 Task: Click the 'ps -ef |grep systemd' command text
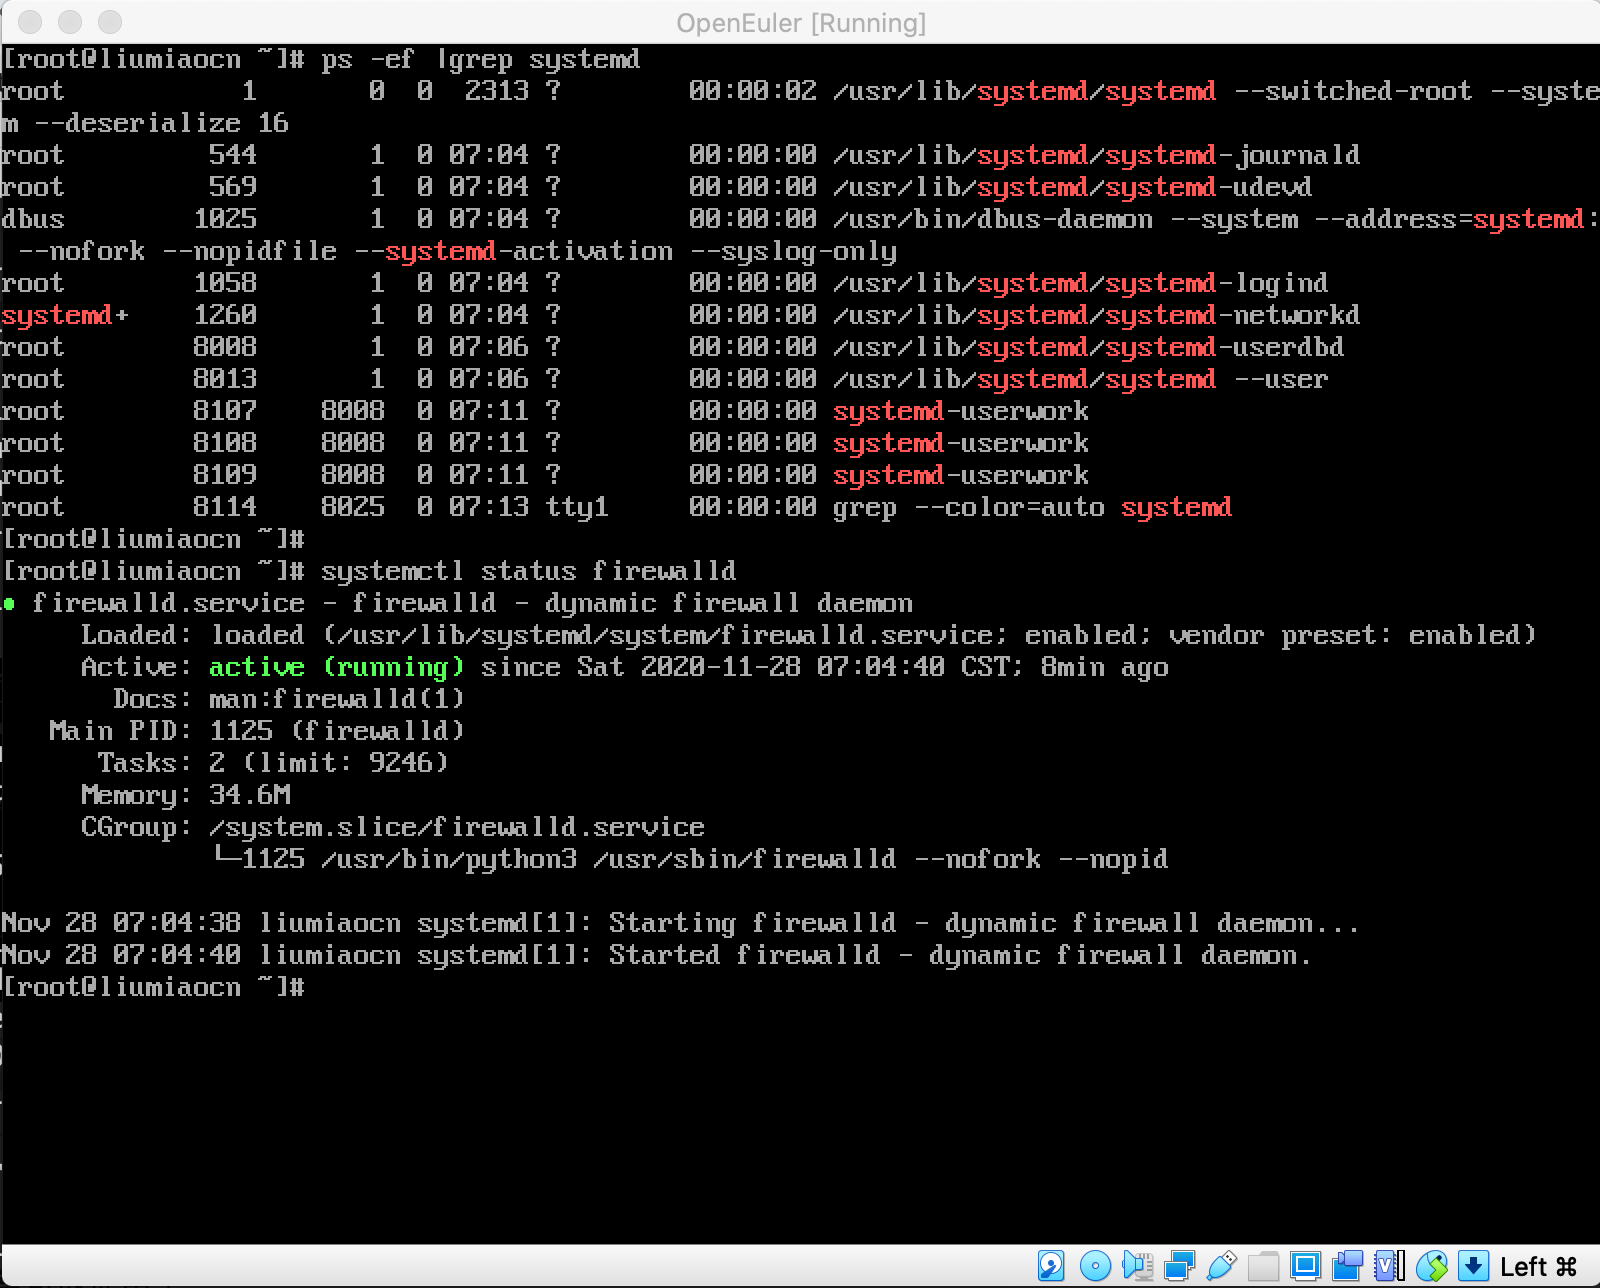(481, 60)
